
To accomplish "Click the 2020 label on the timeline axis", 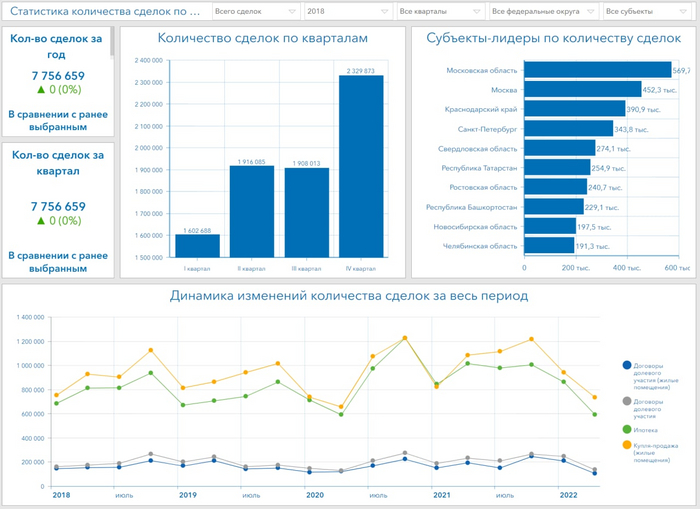I will pos(315,495).
